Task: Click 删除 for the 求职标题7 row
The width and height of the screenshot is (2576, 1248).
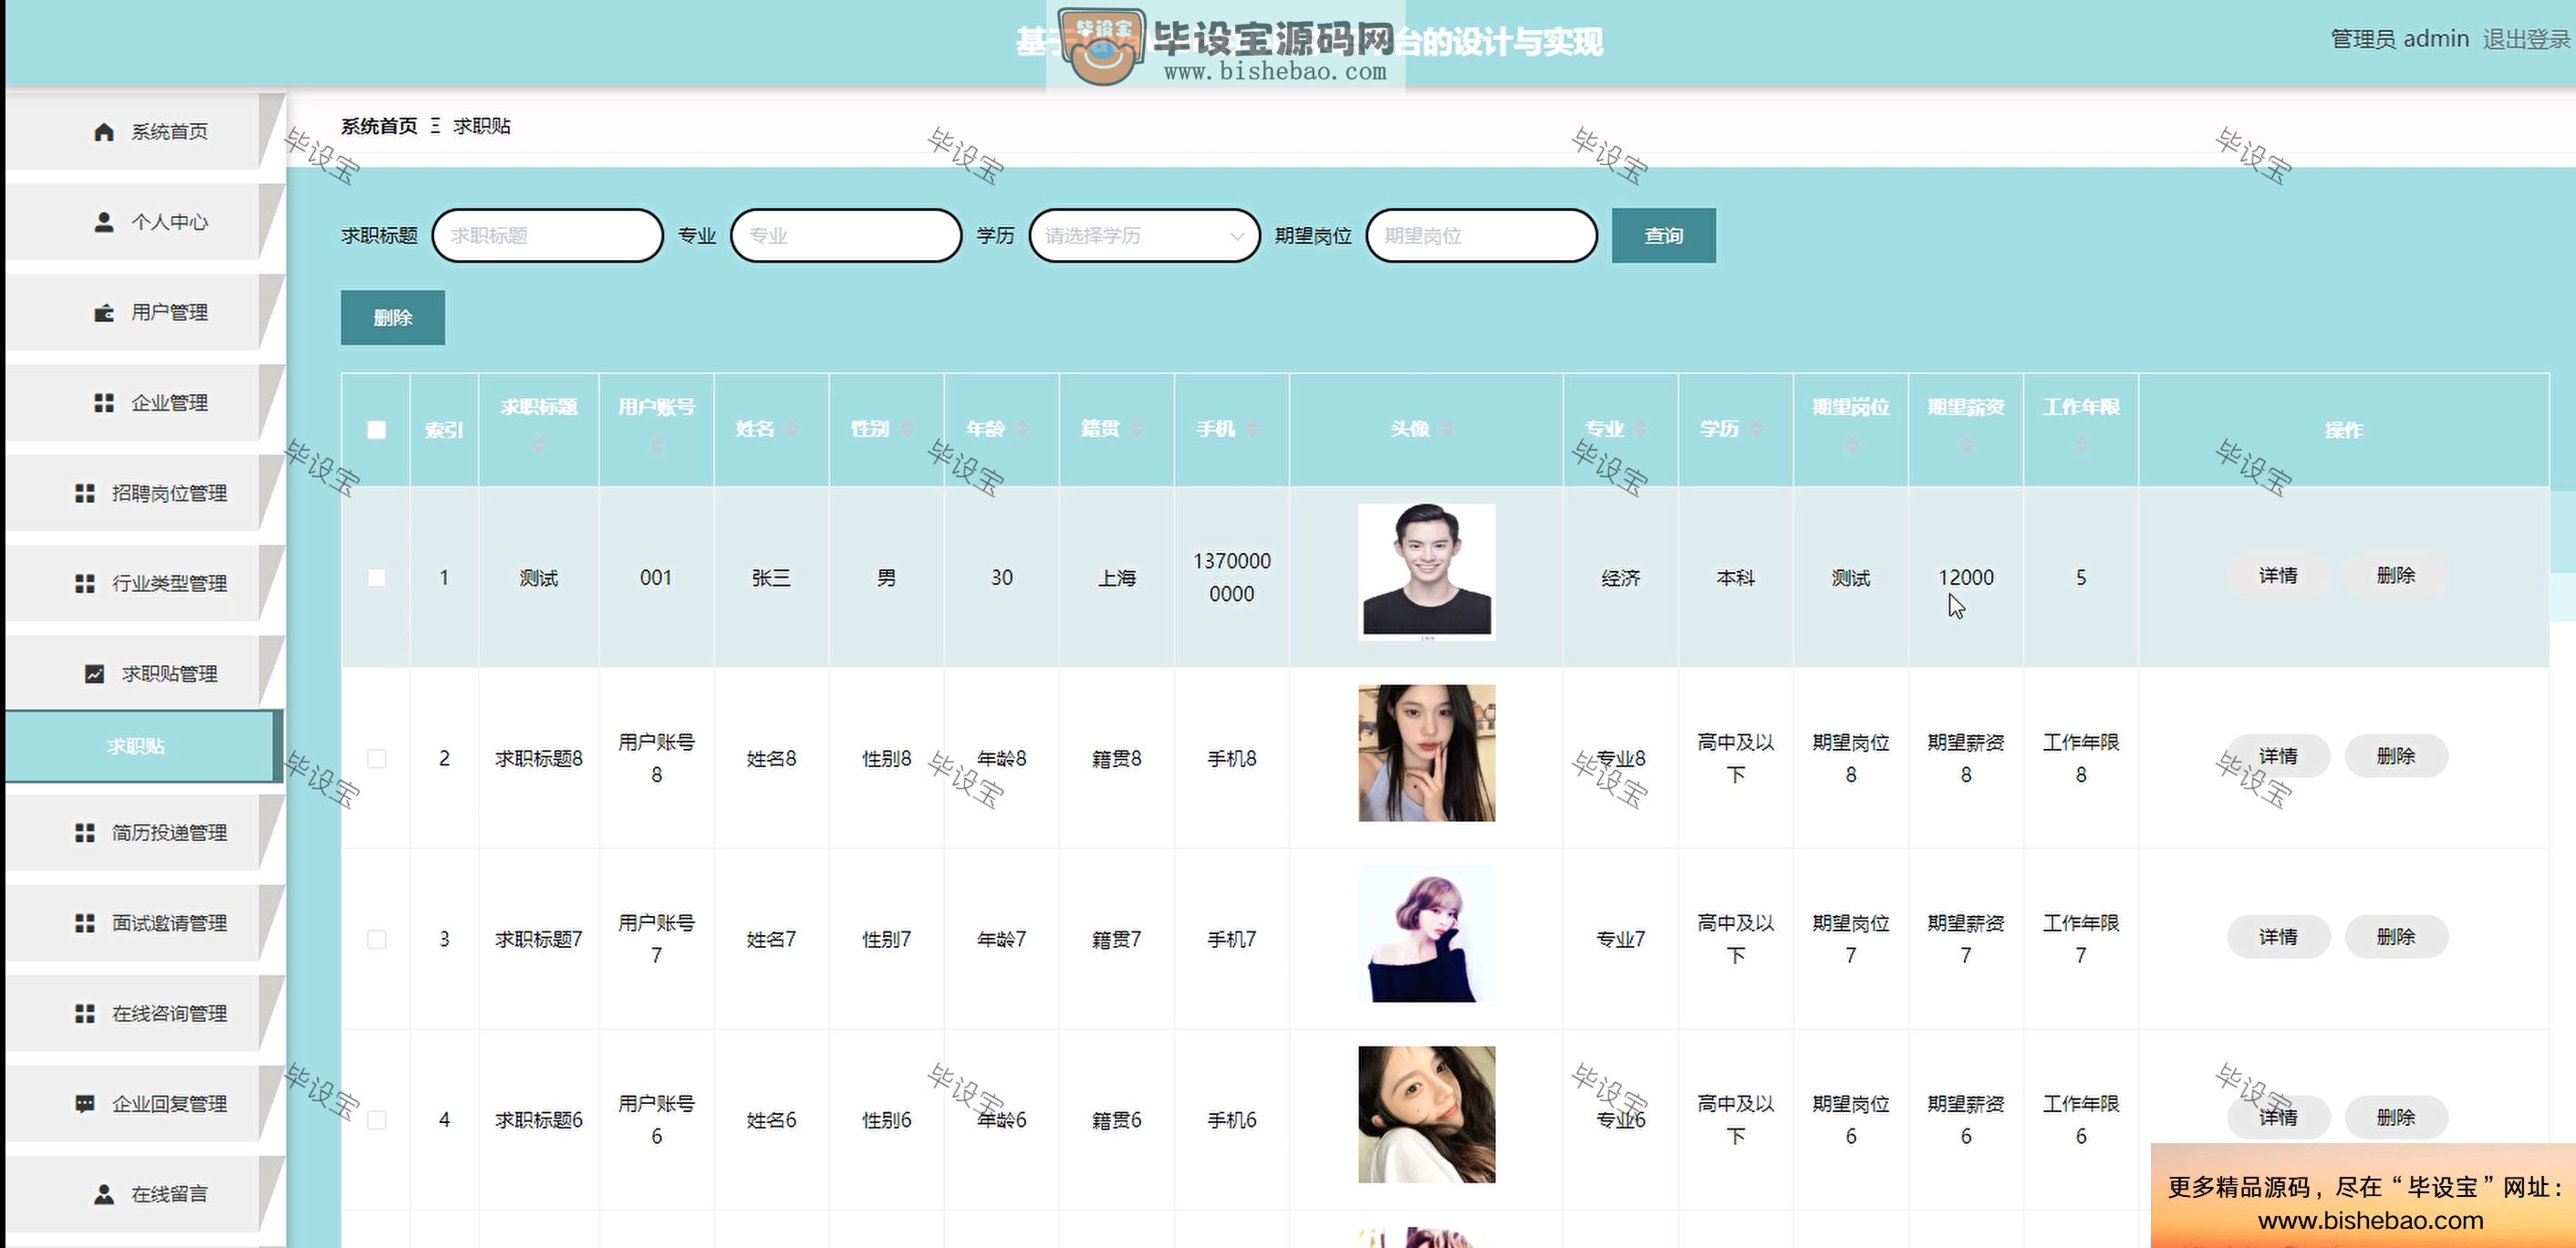Action: [x=2396, y=938]
